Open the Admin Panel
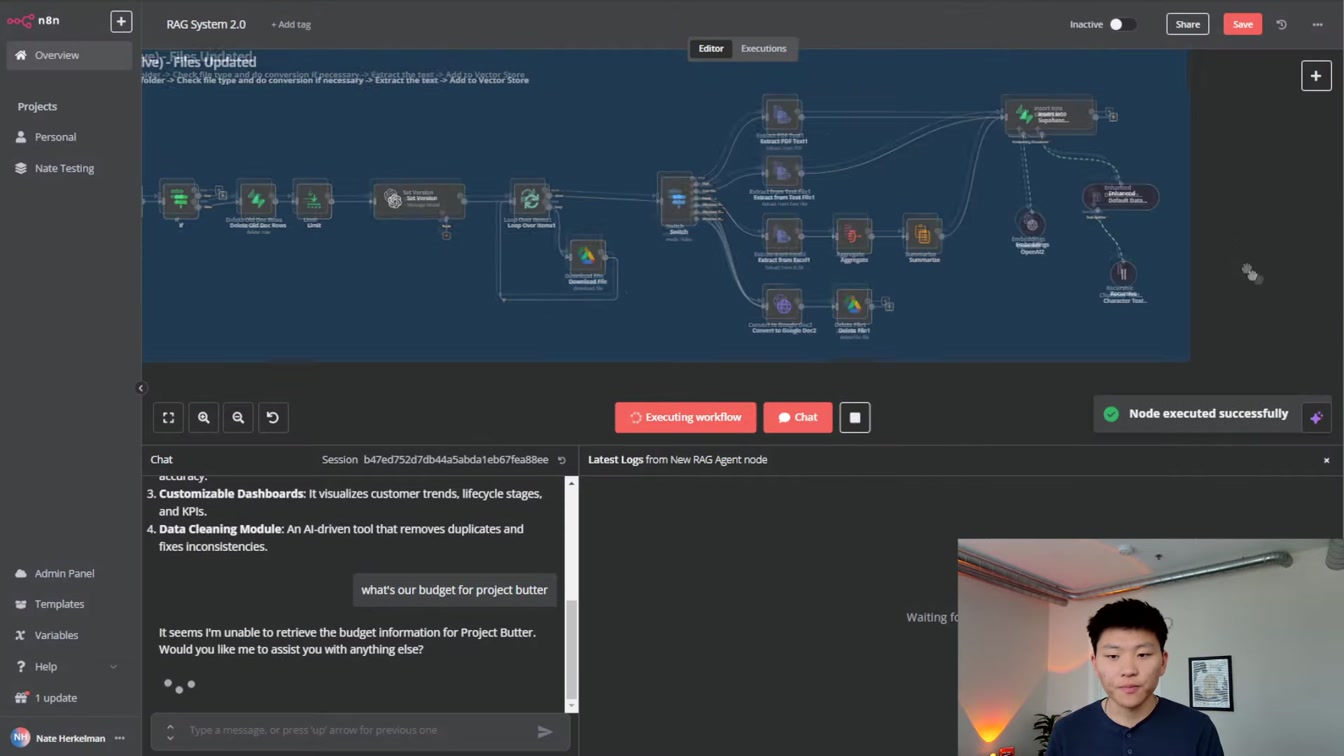Screen dimensions: 1344x756 tap(69, 573)
